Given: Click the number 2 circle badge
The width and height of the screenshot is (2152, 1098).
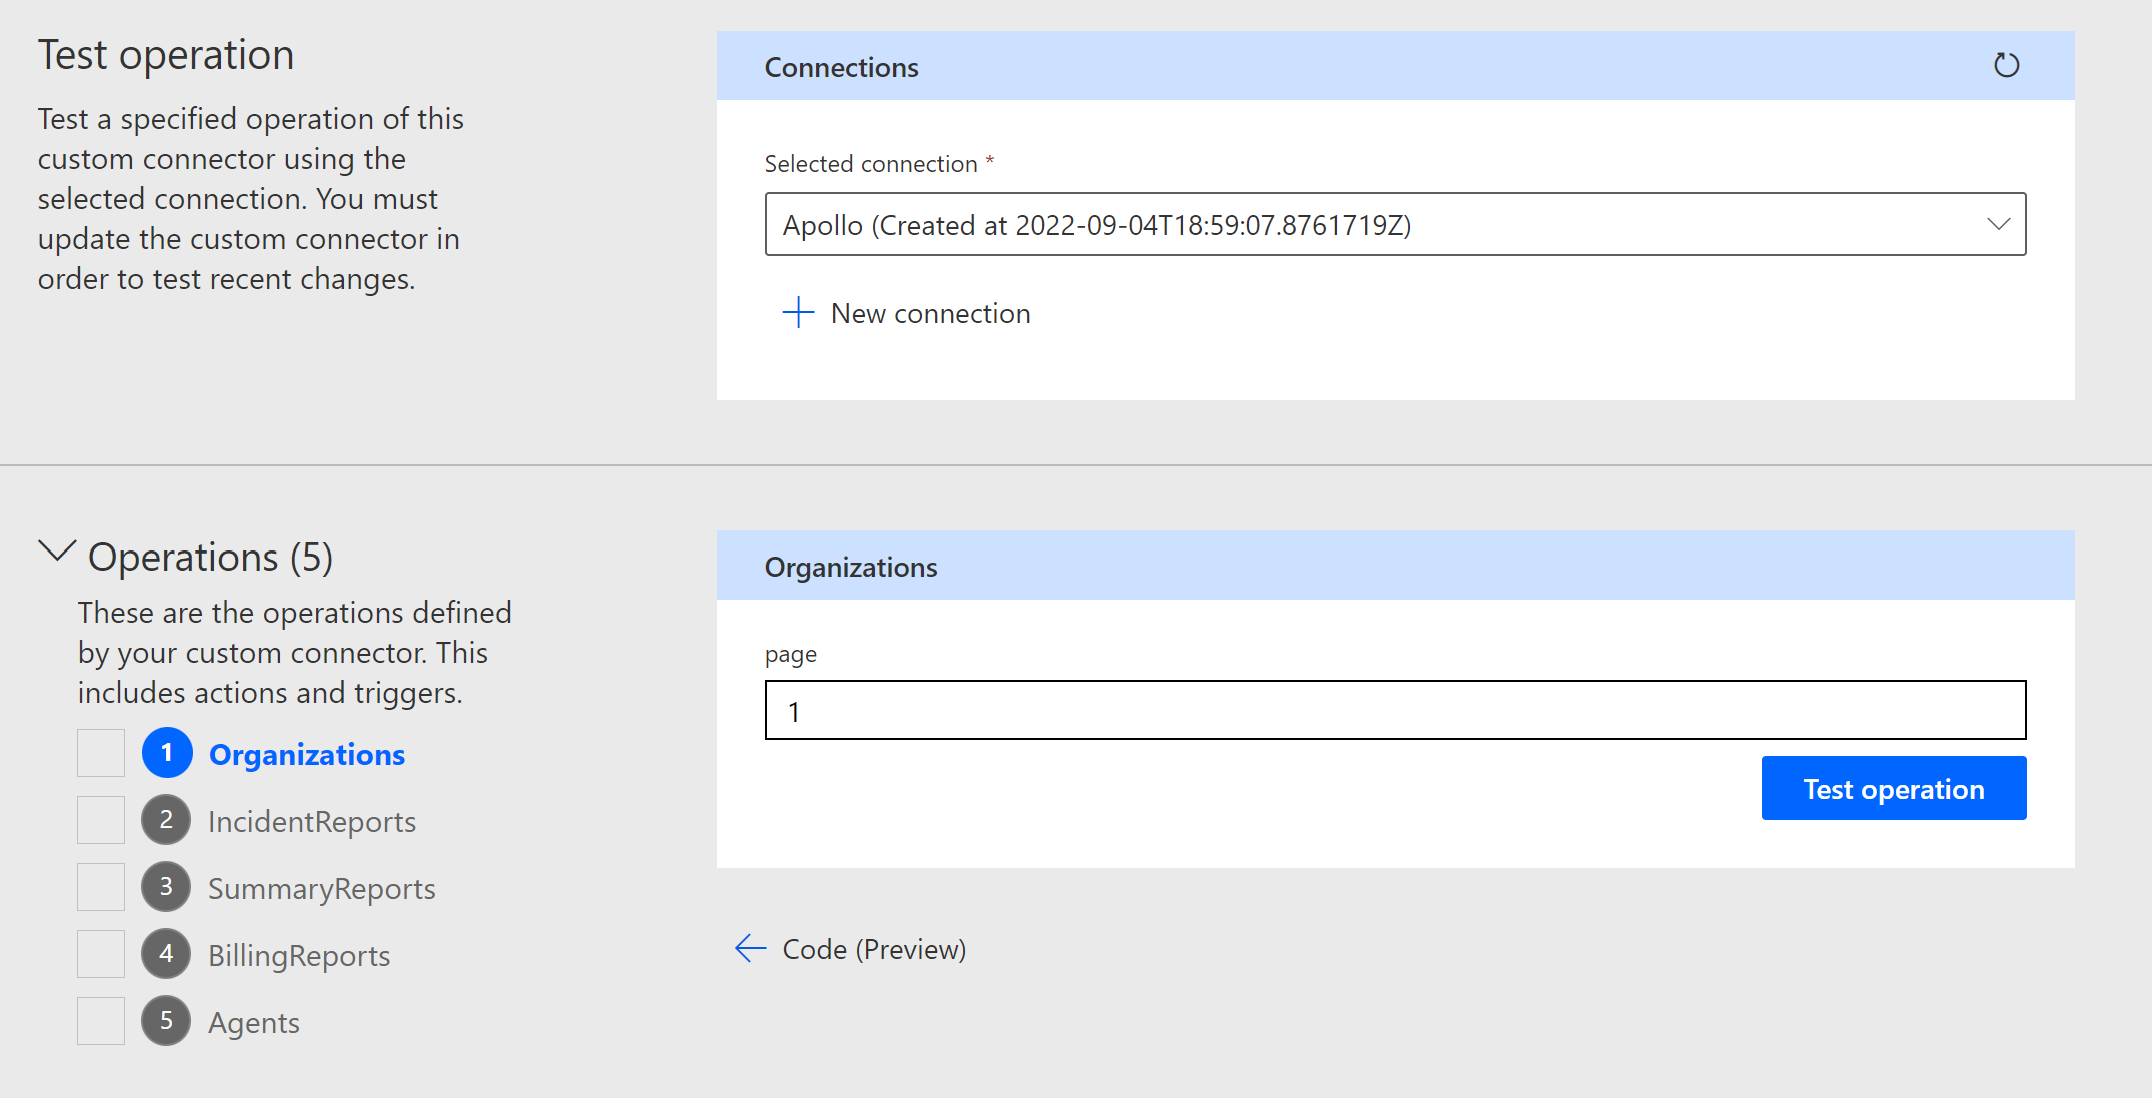Looking at the screenshot, I should pyautogui.click(x=166, y=820).
